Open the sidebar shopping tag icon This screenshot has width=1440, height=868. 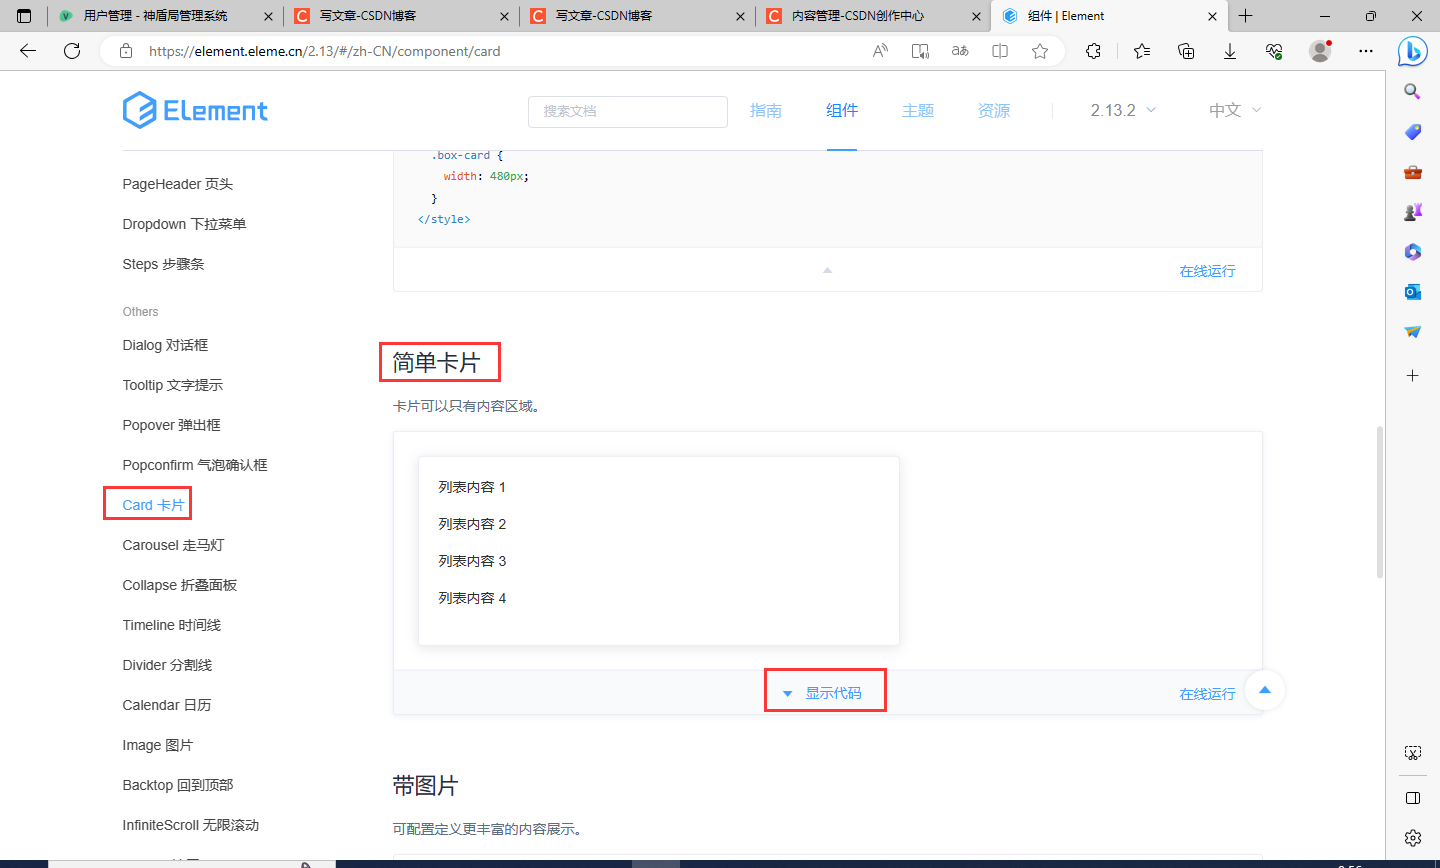tap(1412, 132)
